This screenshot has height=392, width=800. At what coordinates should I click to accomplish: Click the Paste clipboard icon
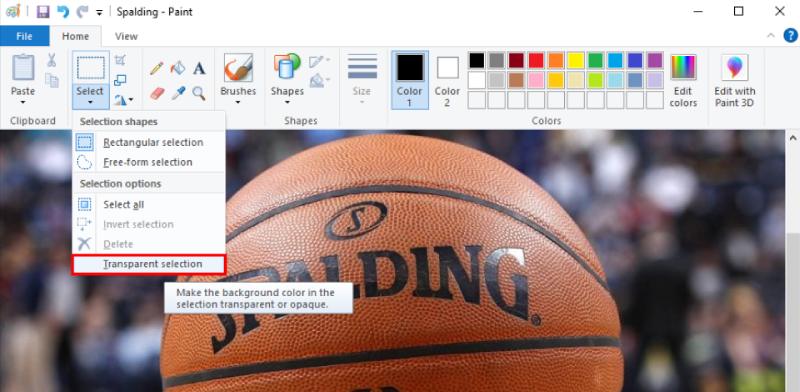pyautogui.click(x=23, y=67)
